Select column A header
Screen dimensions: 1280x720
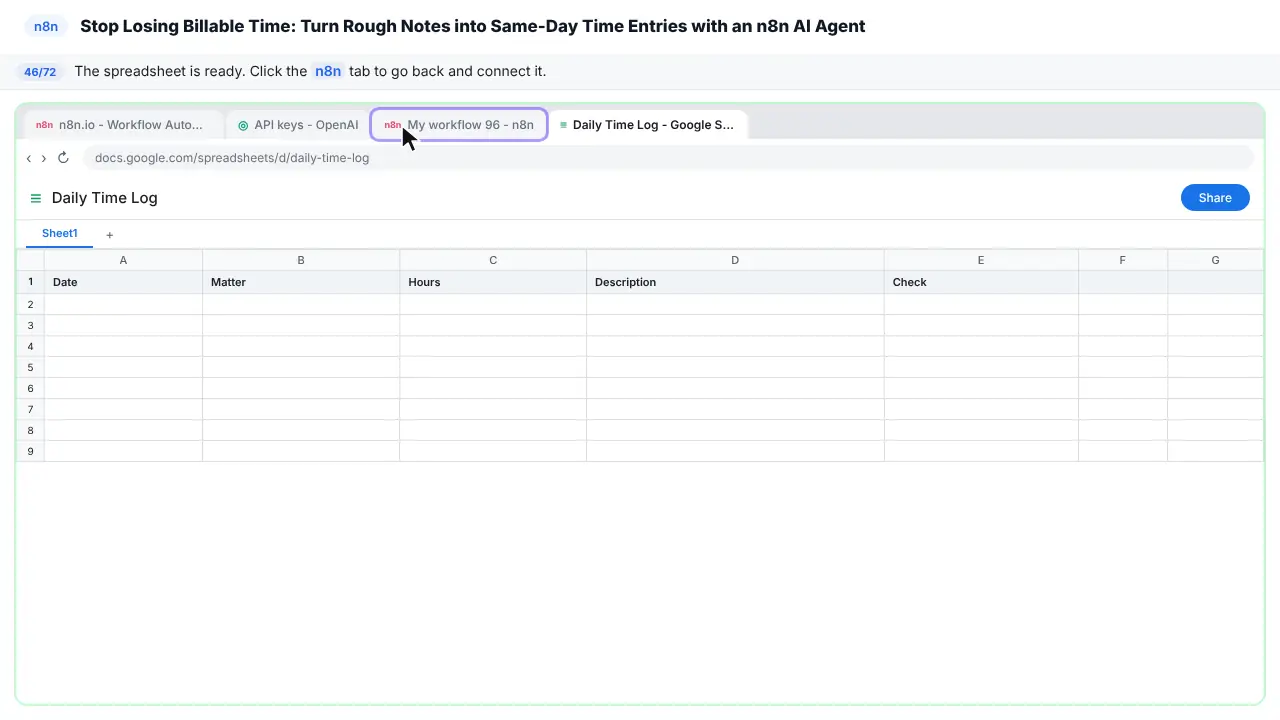point(123,260)
